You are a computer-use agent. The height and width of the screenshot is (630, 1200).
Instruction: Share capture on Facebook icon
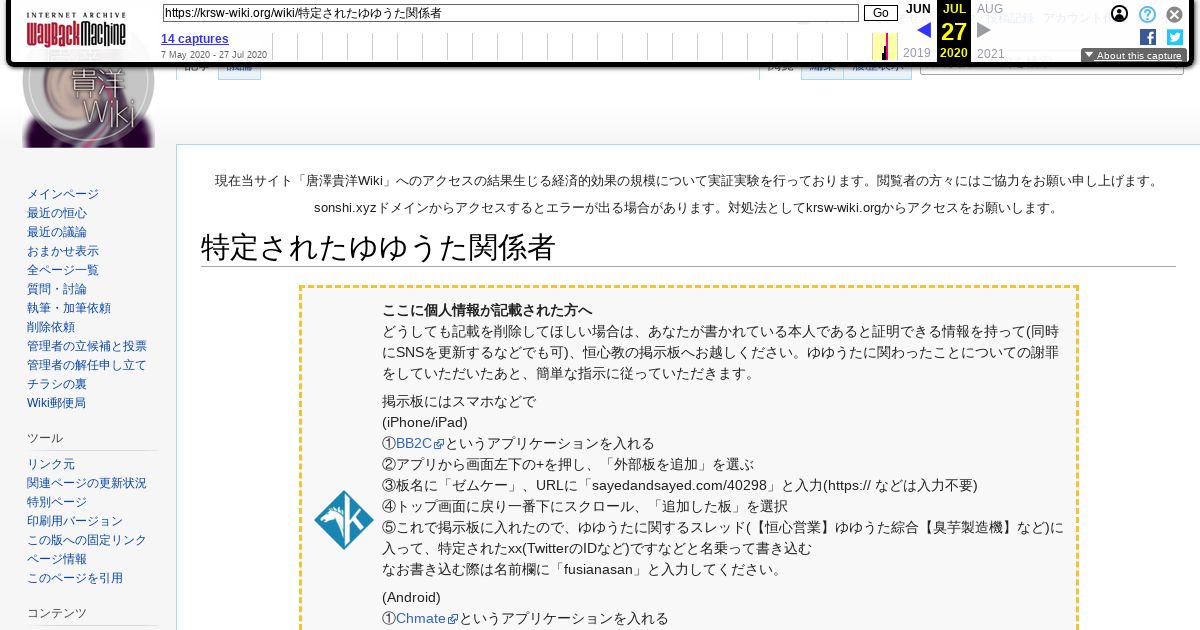click(x=1148, y=37)
